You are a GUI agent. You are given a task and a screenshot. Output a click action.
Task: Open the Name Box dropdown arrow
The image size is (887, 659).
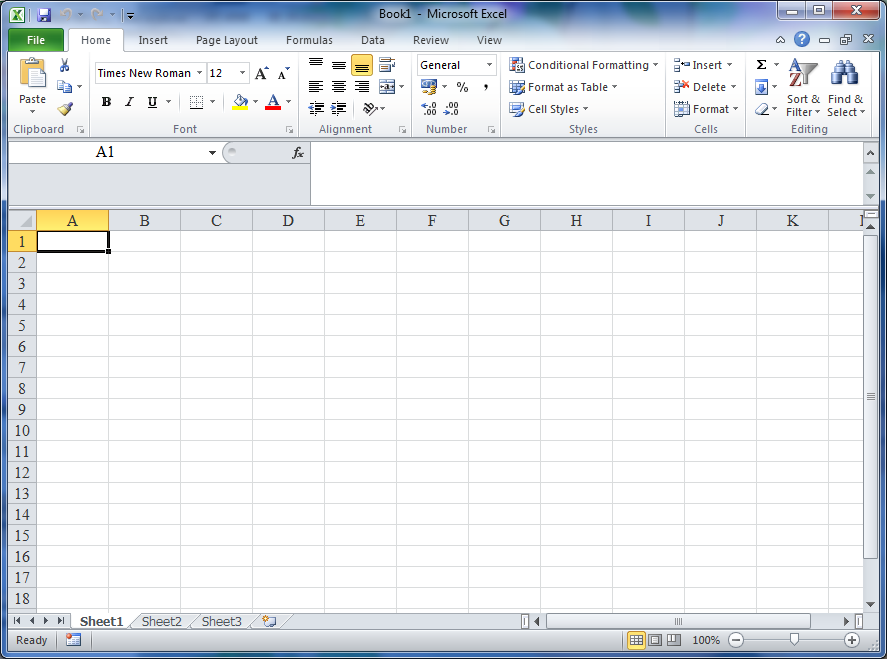click(x=212, y=152)
